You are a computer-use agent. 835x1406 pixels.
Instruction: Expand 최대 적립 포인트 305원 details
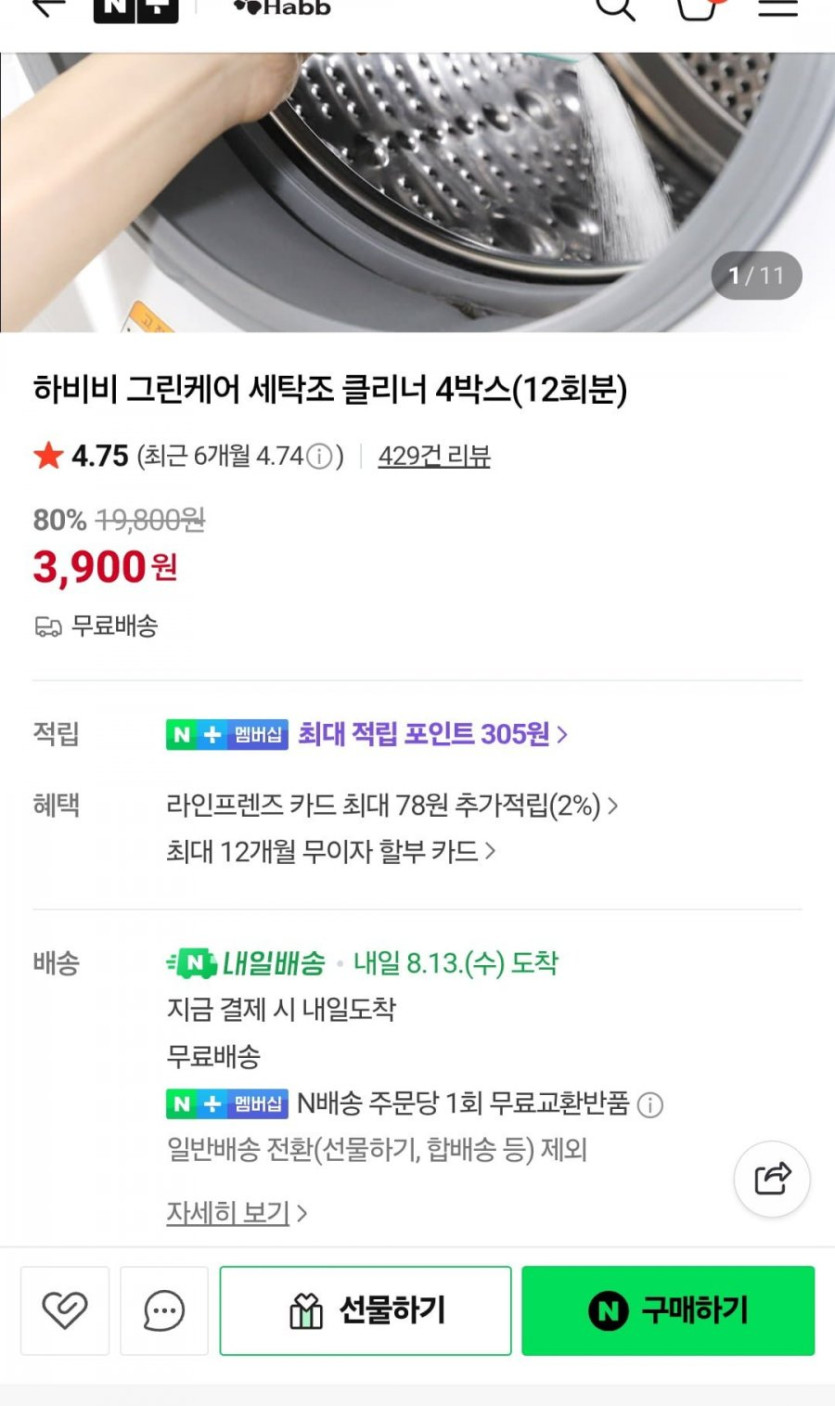432,735
